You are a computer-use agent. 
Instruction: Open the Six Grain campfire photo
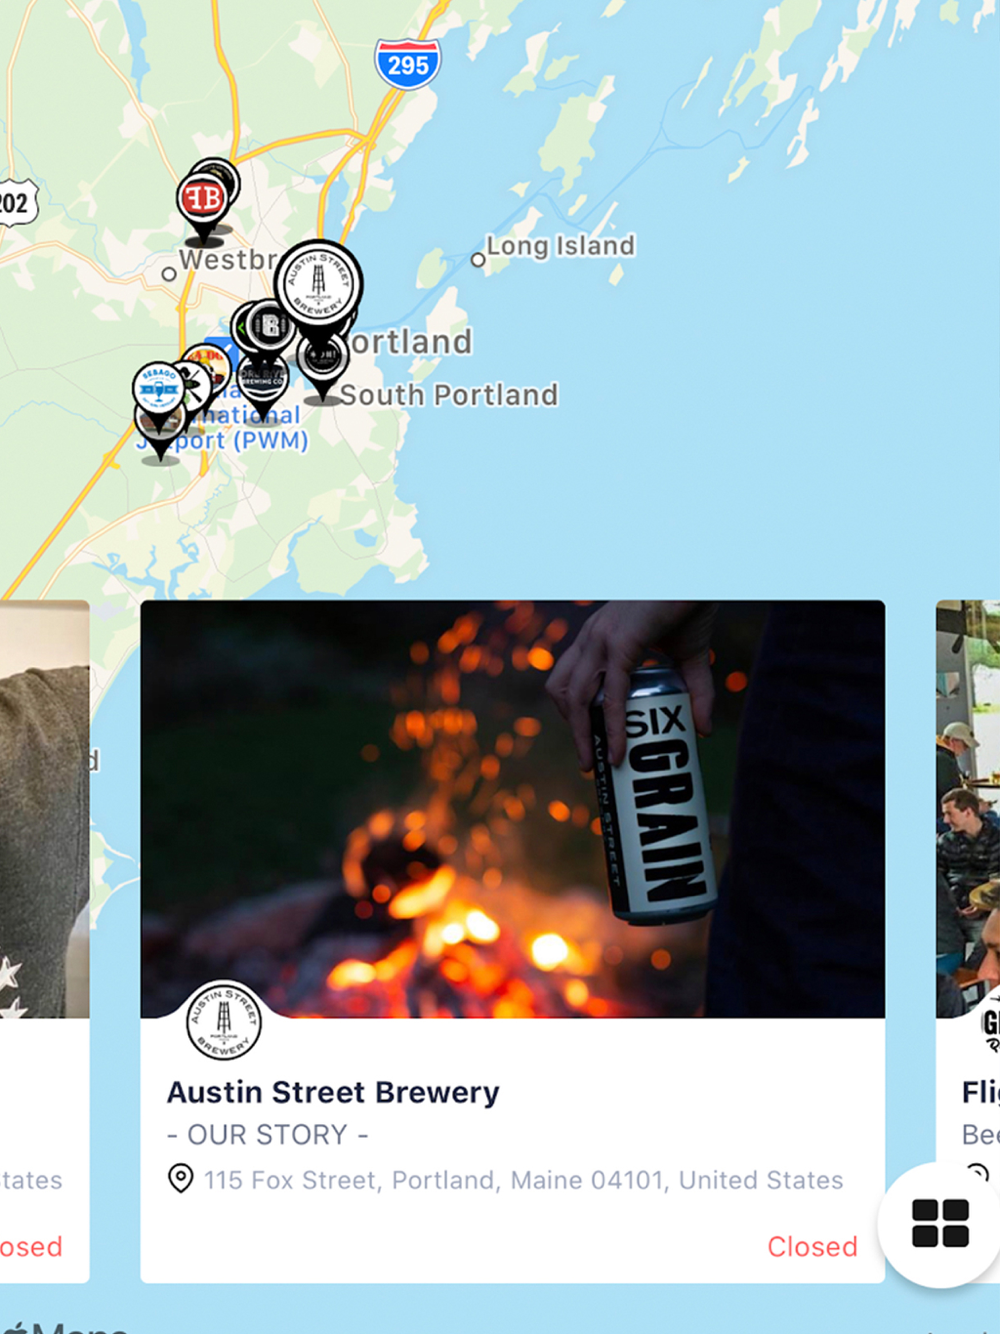click(513, 809)
